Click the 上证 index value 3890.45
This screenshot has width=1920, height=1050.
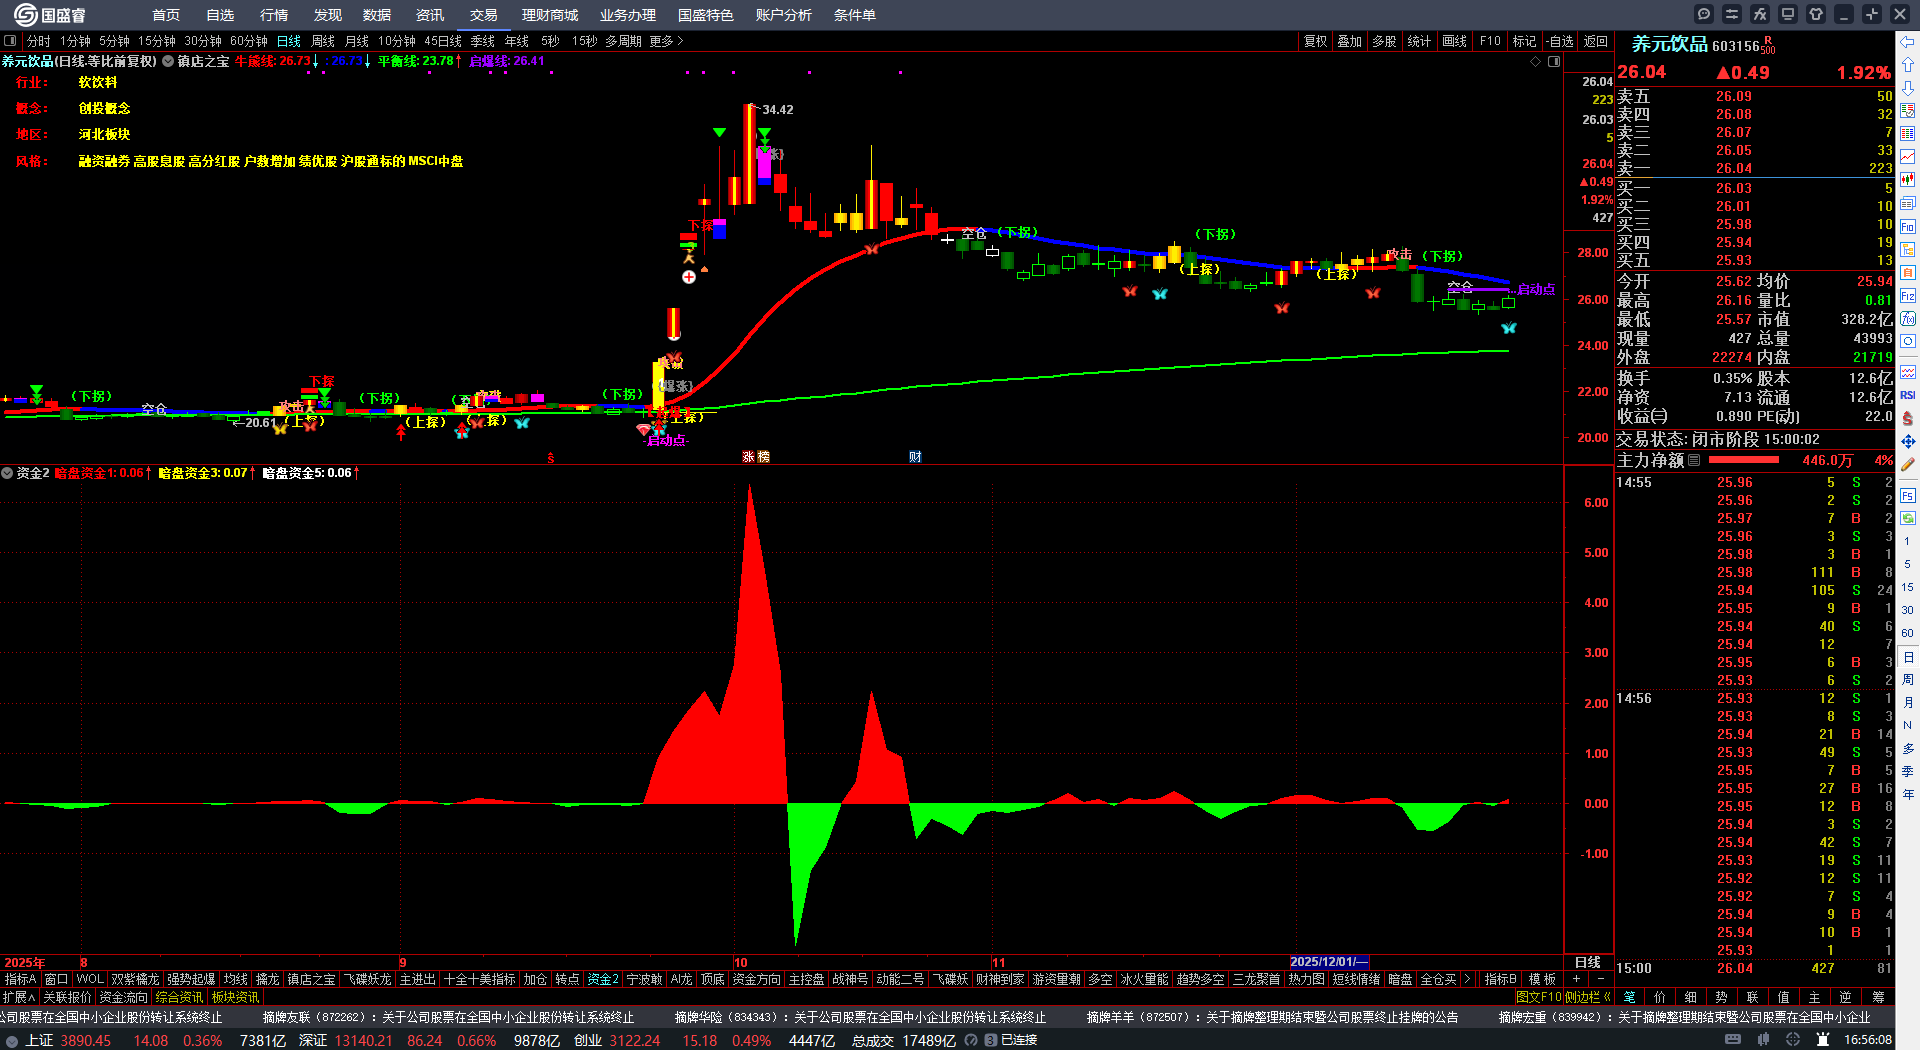click(x=85, y=1040)
